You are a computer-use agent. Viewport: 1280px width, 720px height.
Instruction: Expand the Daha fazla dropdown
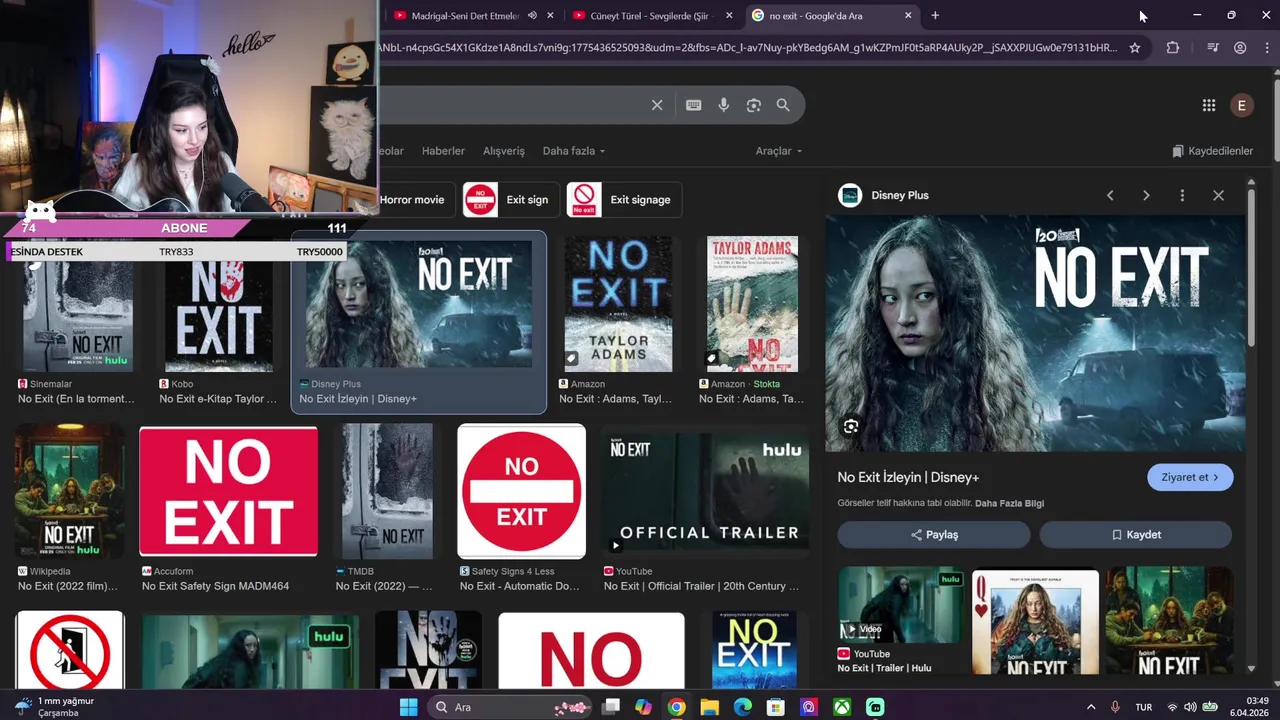[574, 151]
